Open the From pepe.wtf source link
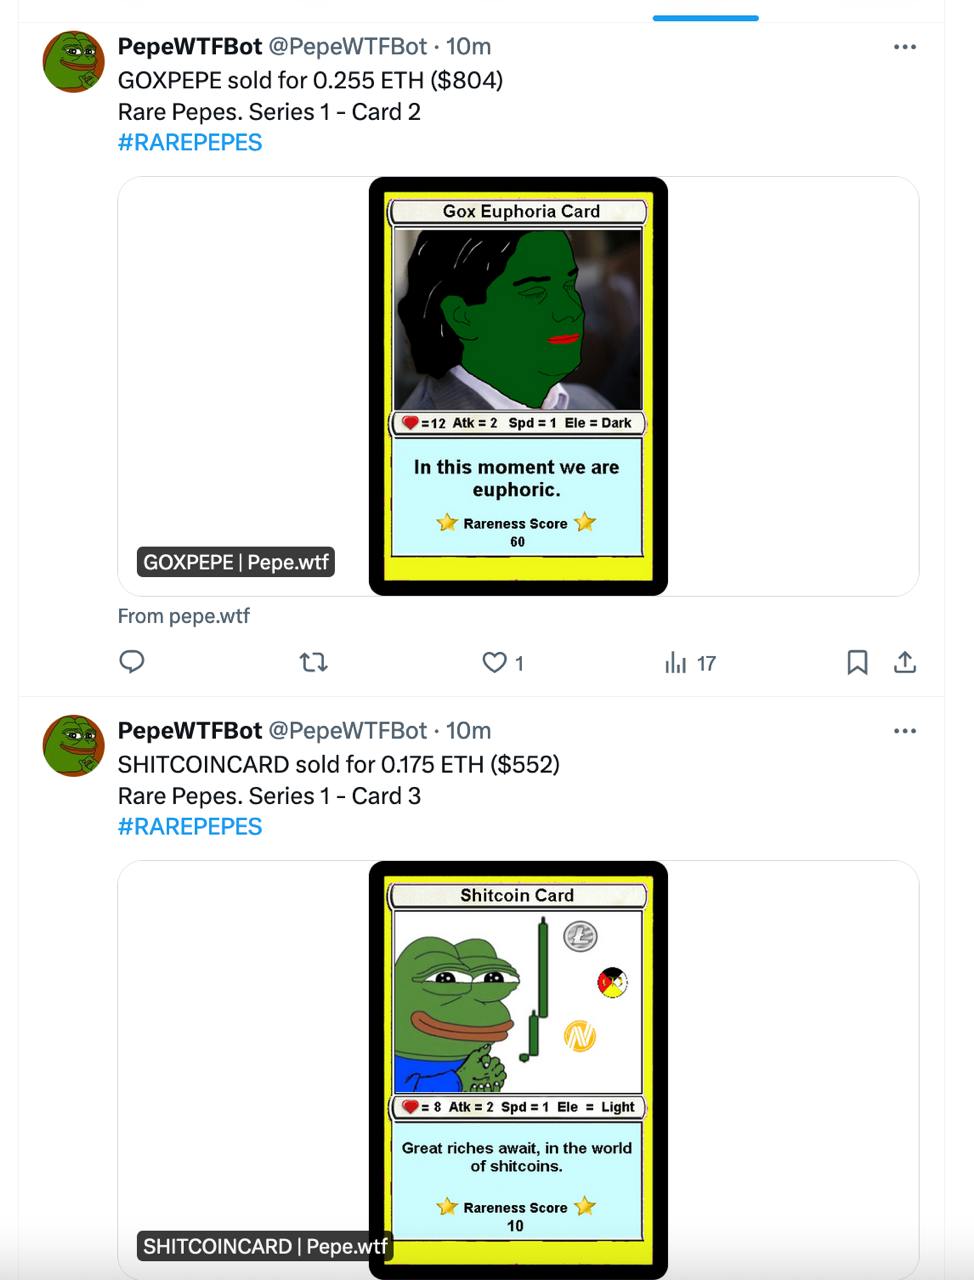Viewport: 974px width, 1280px height. 184,616
